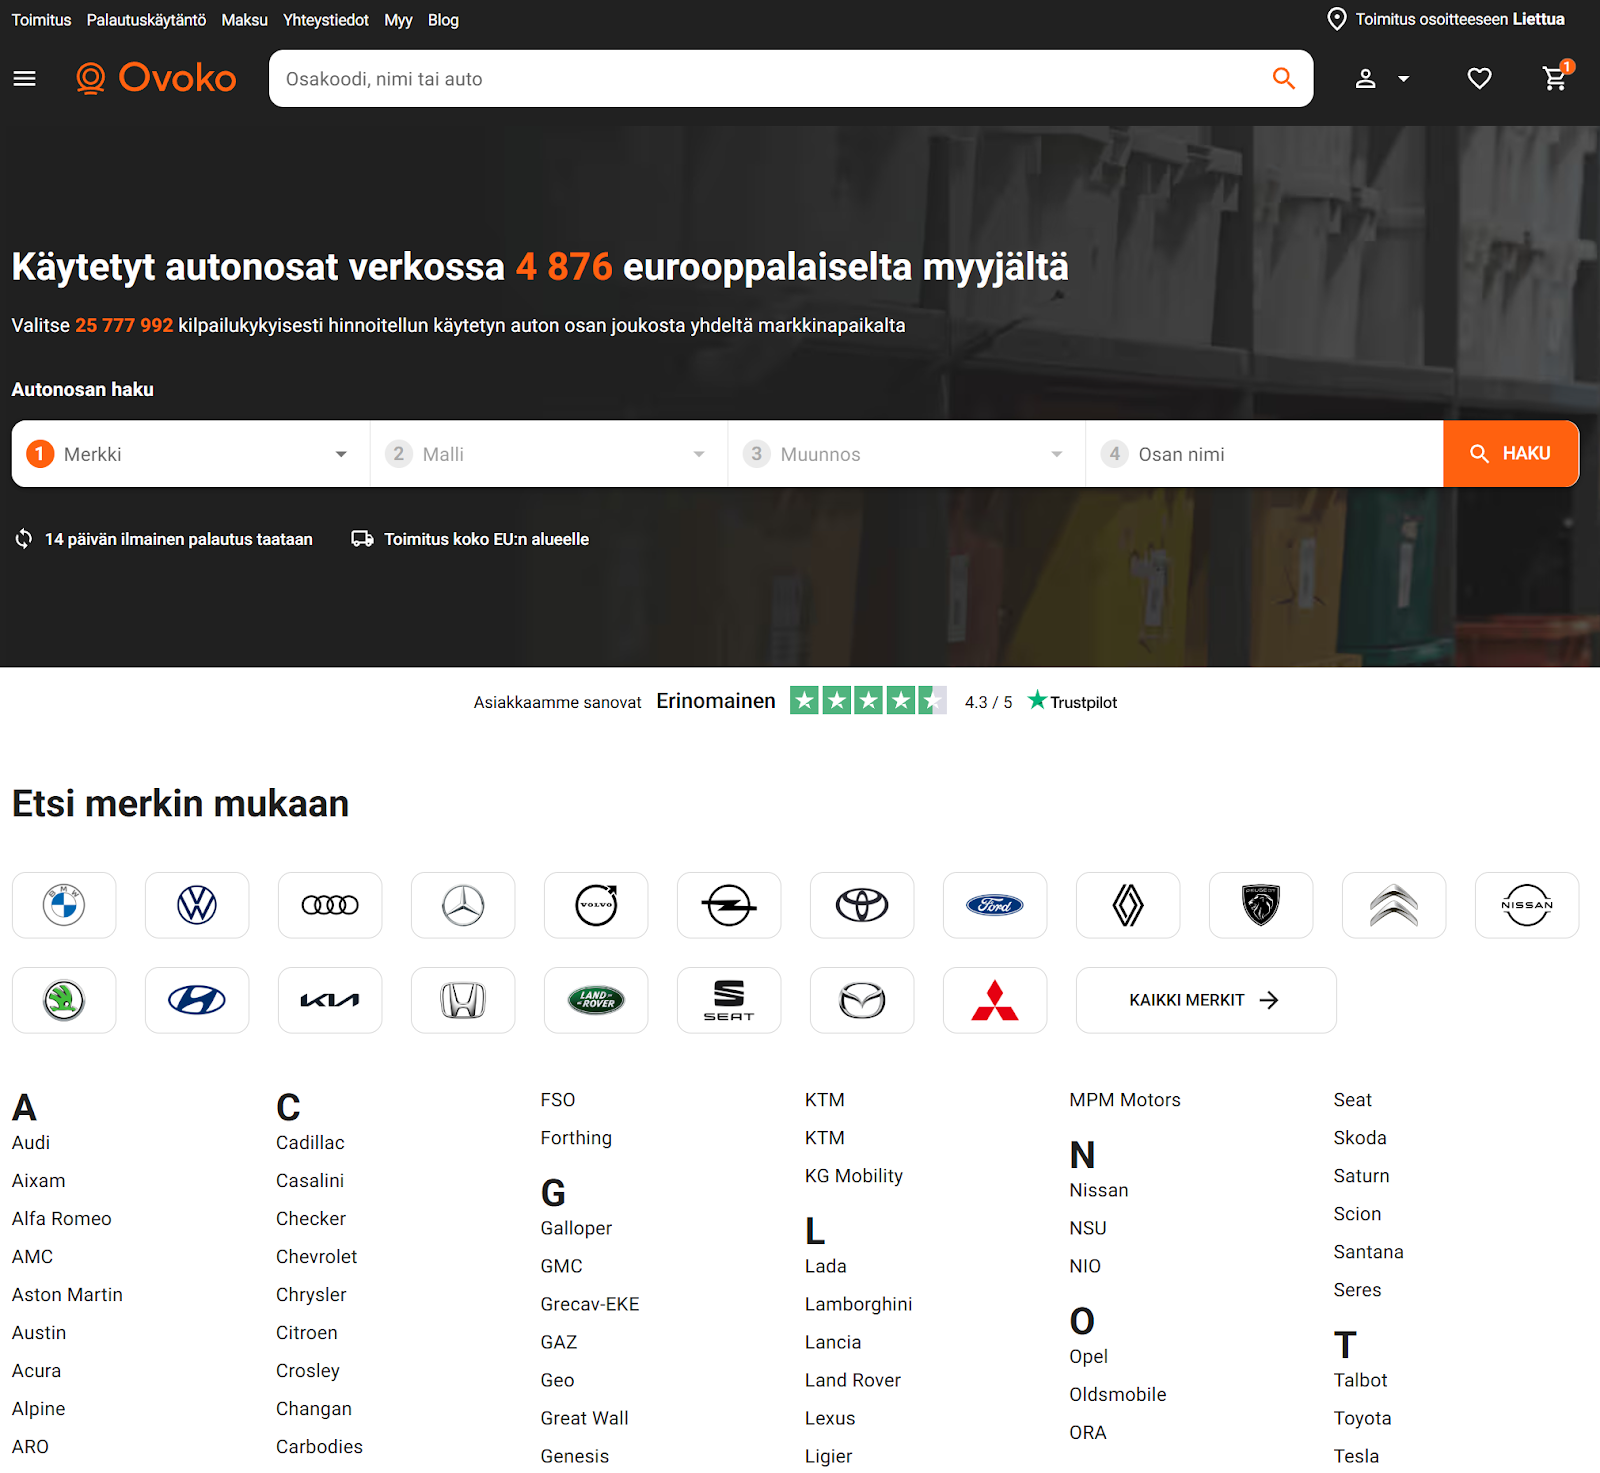The image size is (1600, 1473).
Task: Open the user account icon
Action: pos(1365,78)
